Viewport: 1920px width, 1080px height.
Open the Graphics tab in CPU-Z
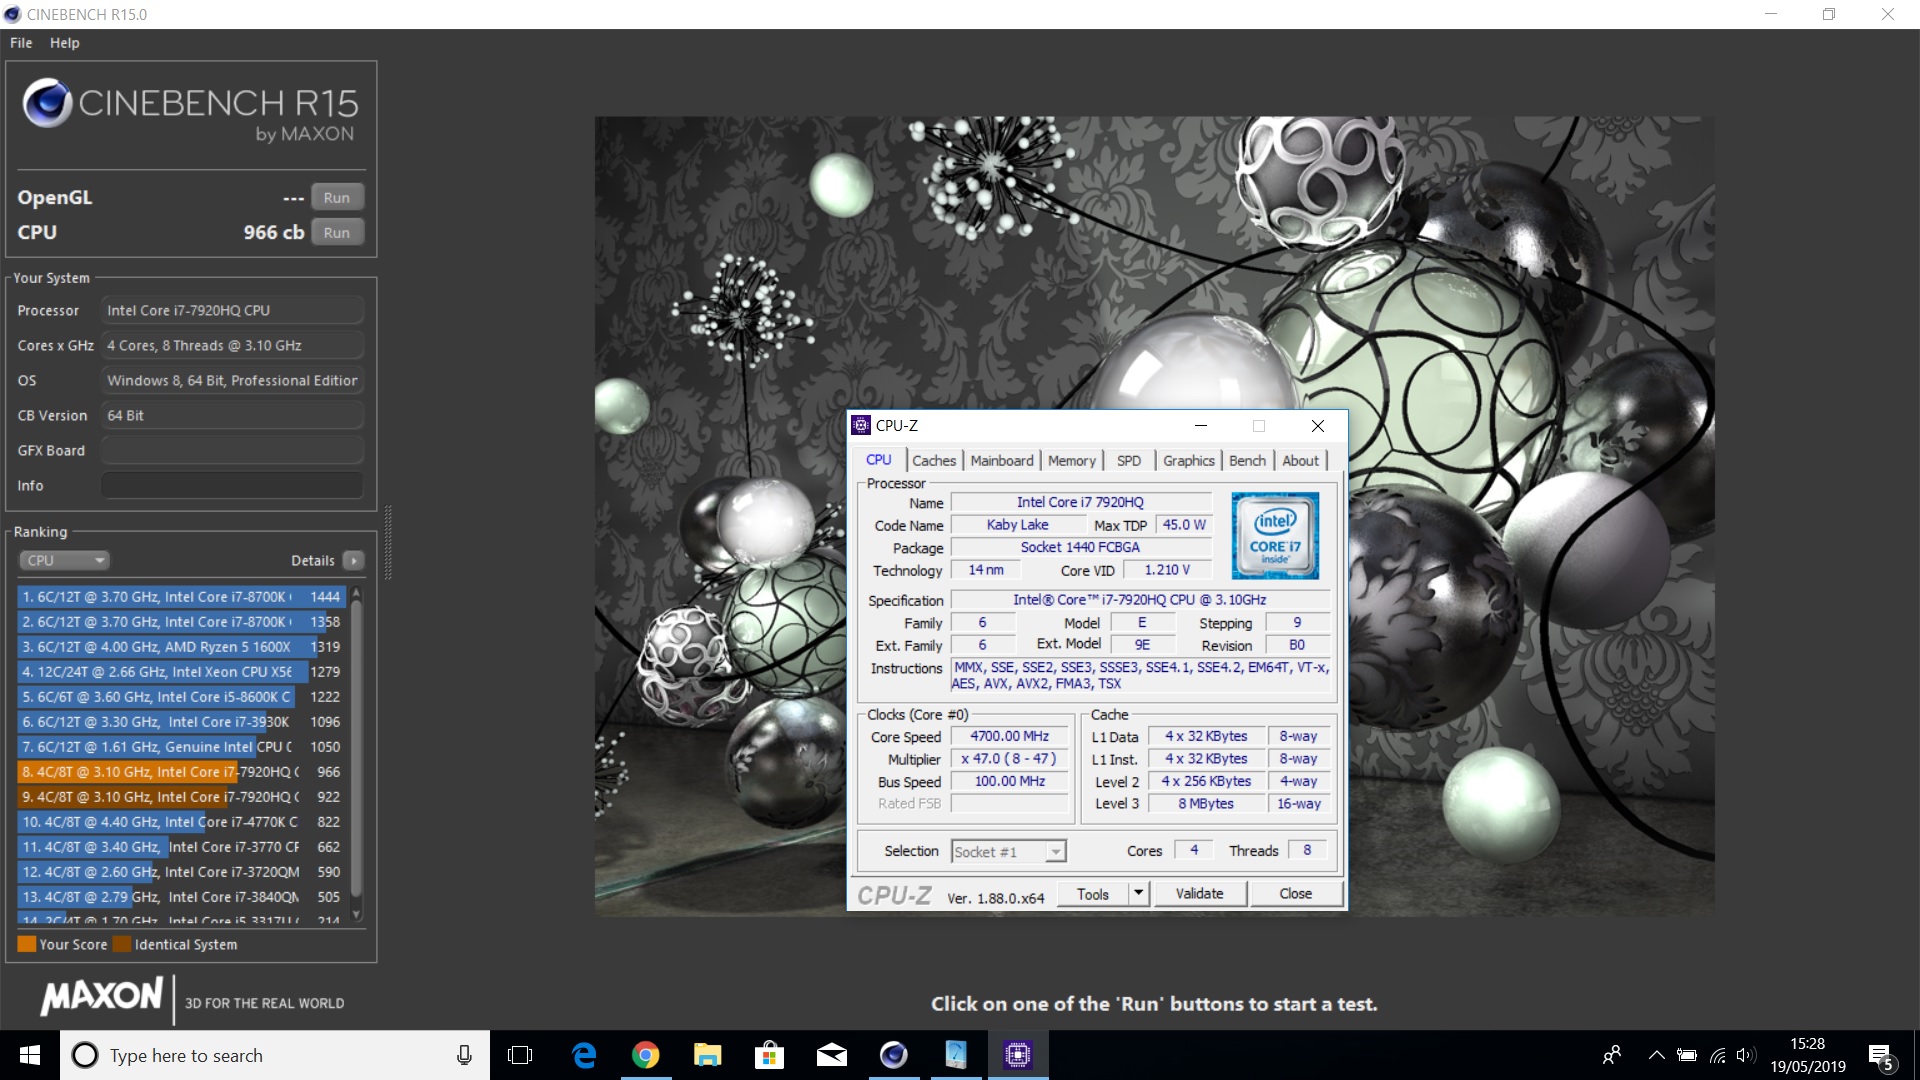pos(1189,461)
